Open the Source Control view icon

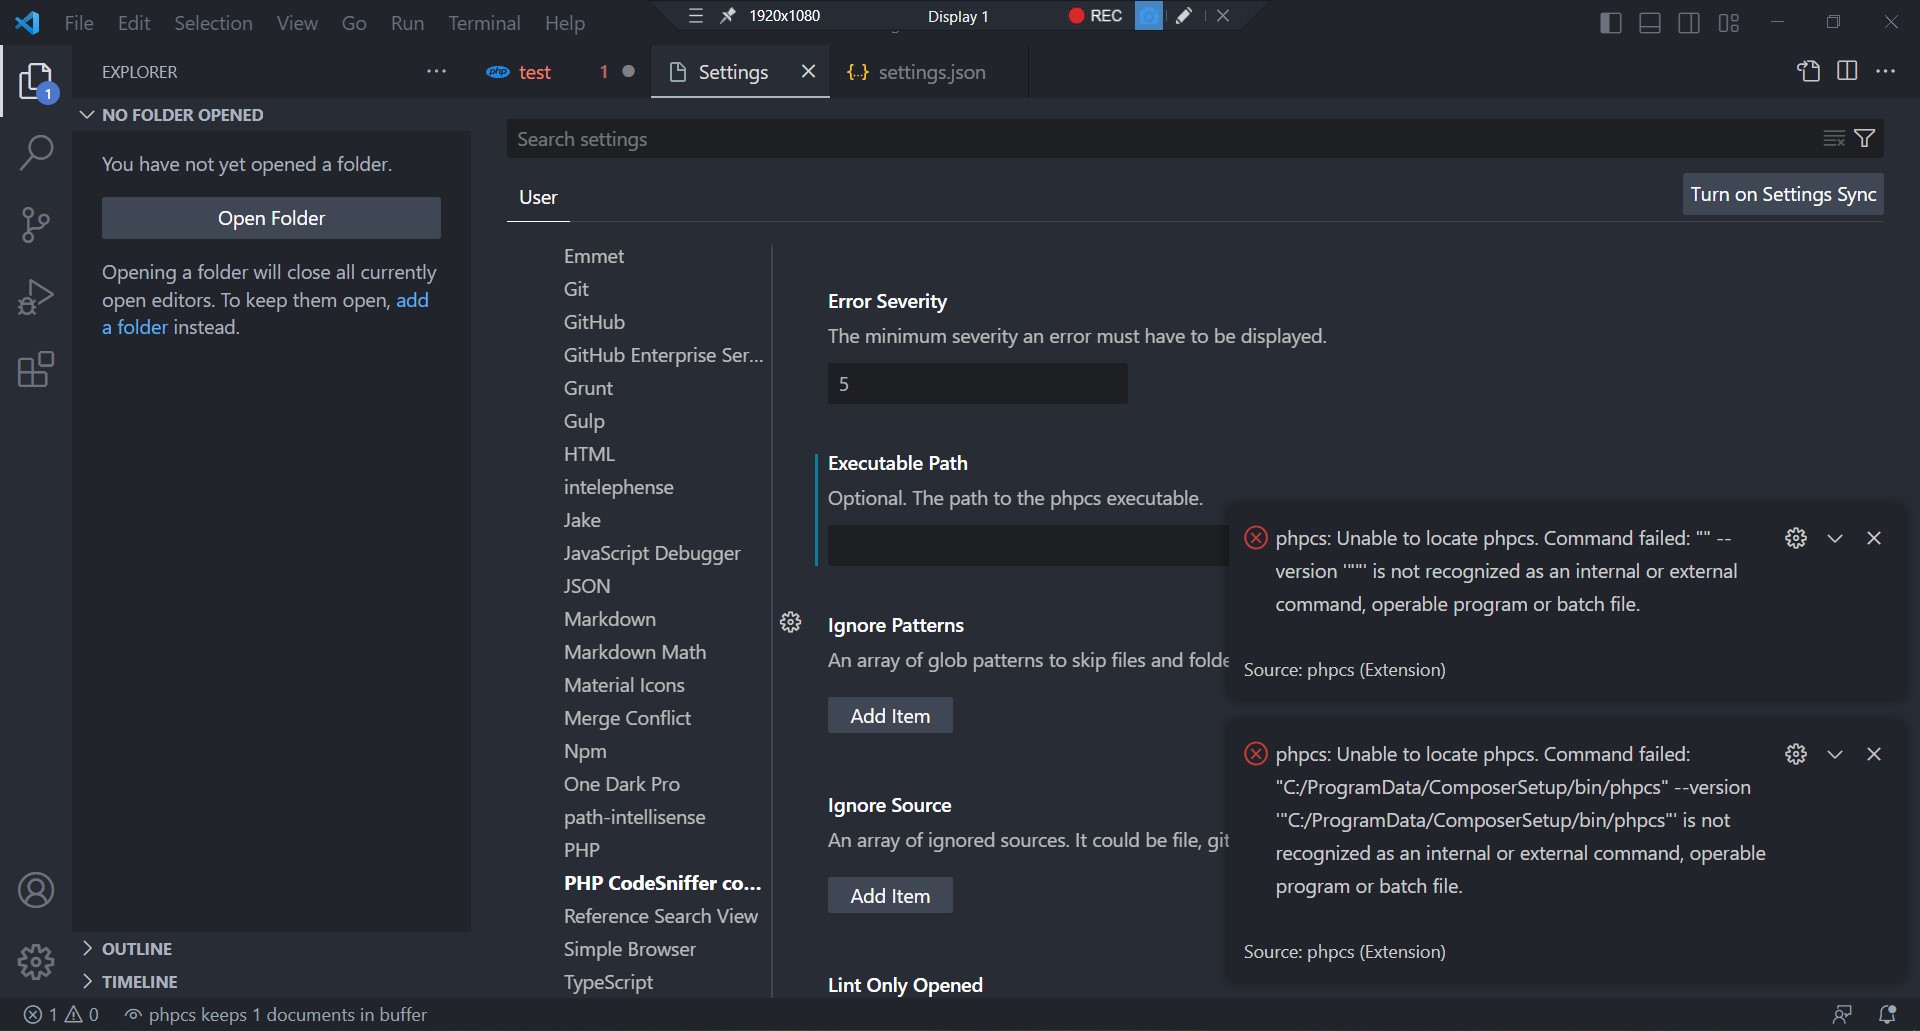coord(36,225)
